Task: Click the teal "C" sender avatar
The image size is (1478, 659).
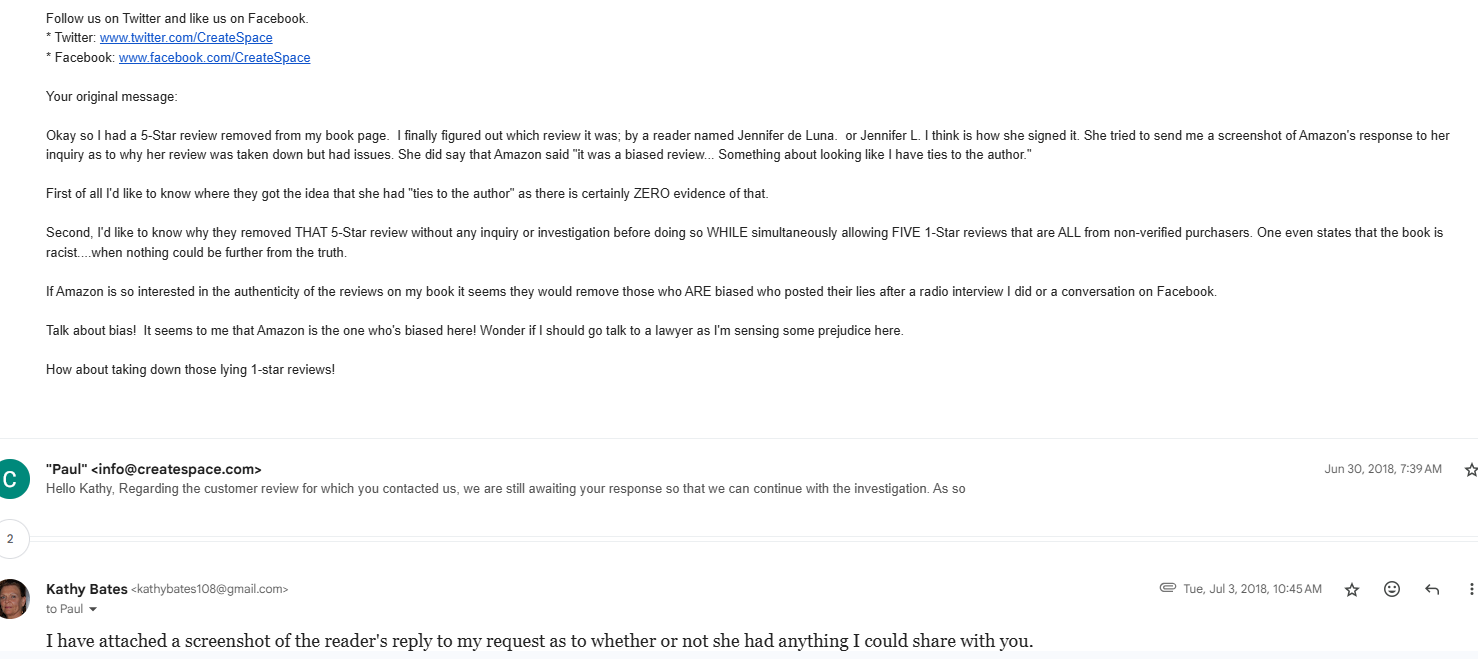Action: (x=10, y=479)
